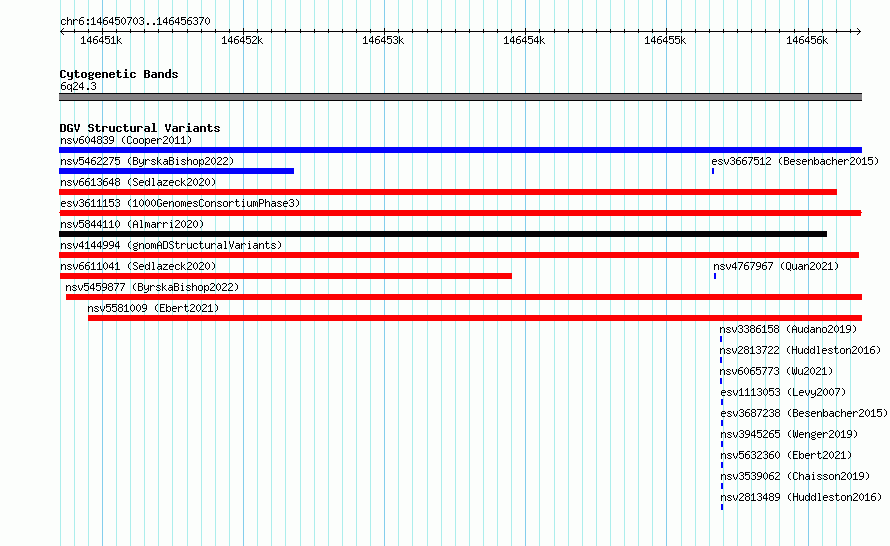
Task: Click the nsv3945265 (Wenger2019) label
Action: 790,434
